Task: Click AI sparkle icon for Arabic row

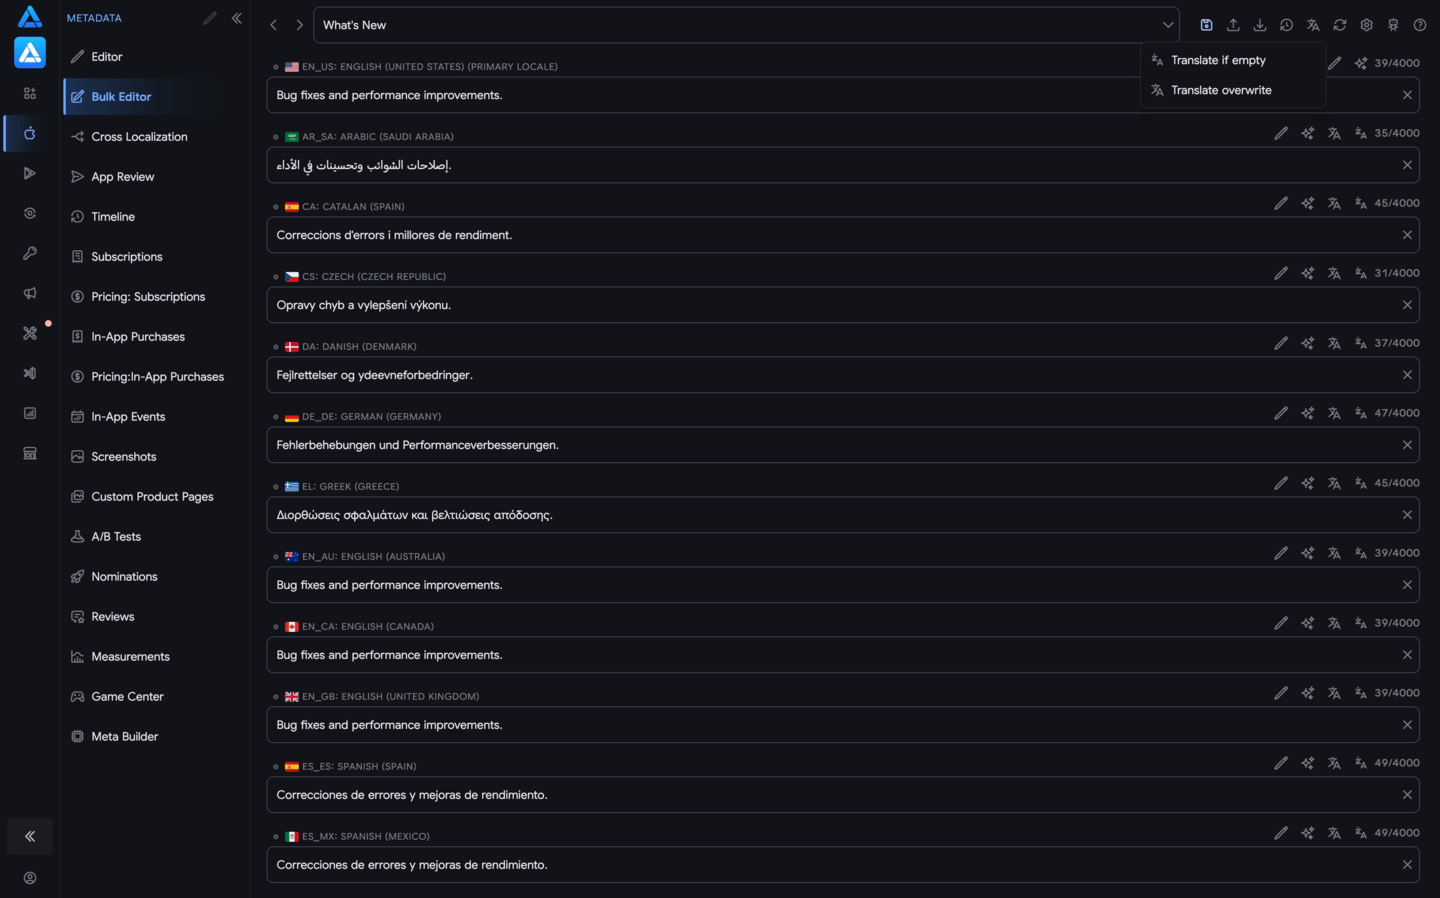Action: point(1307,133)
